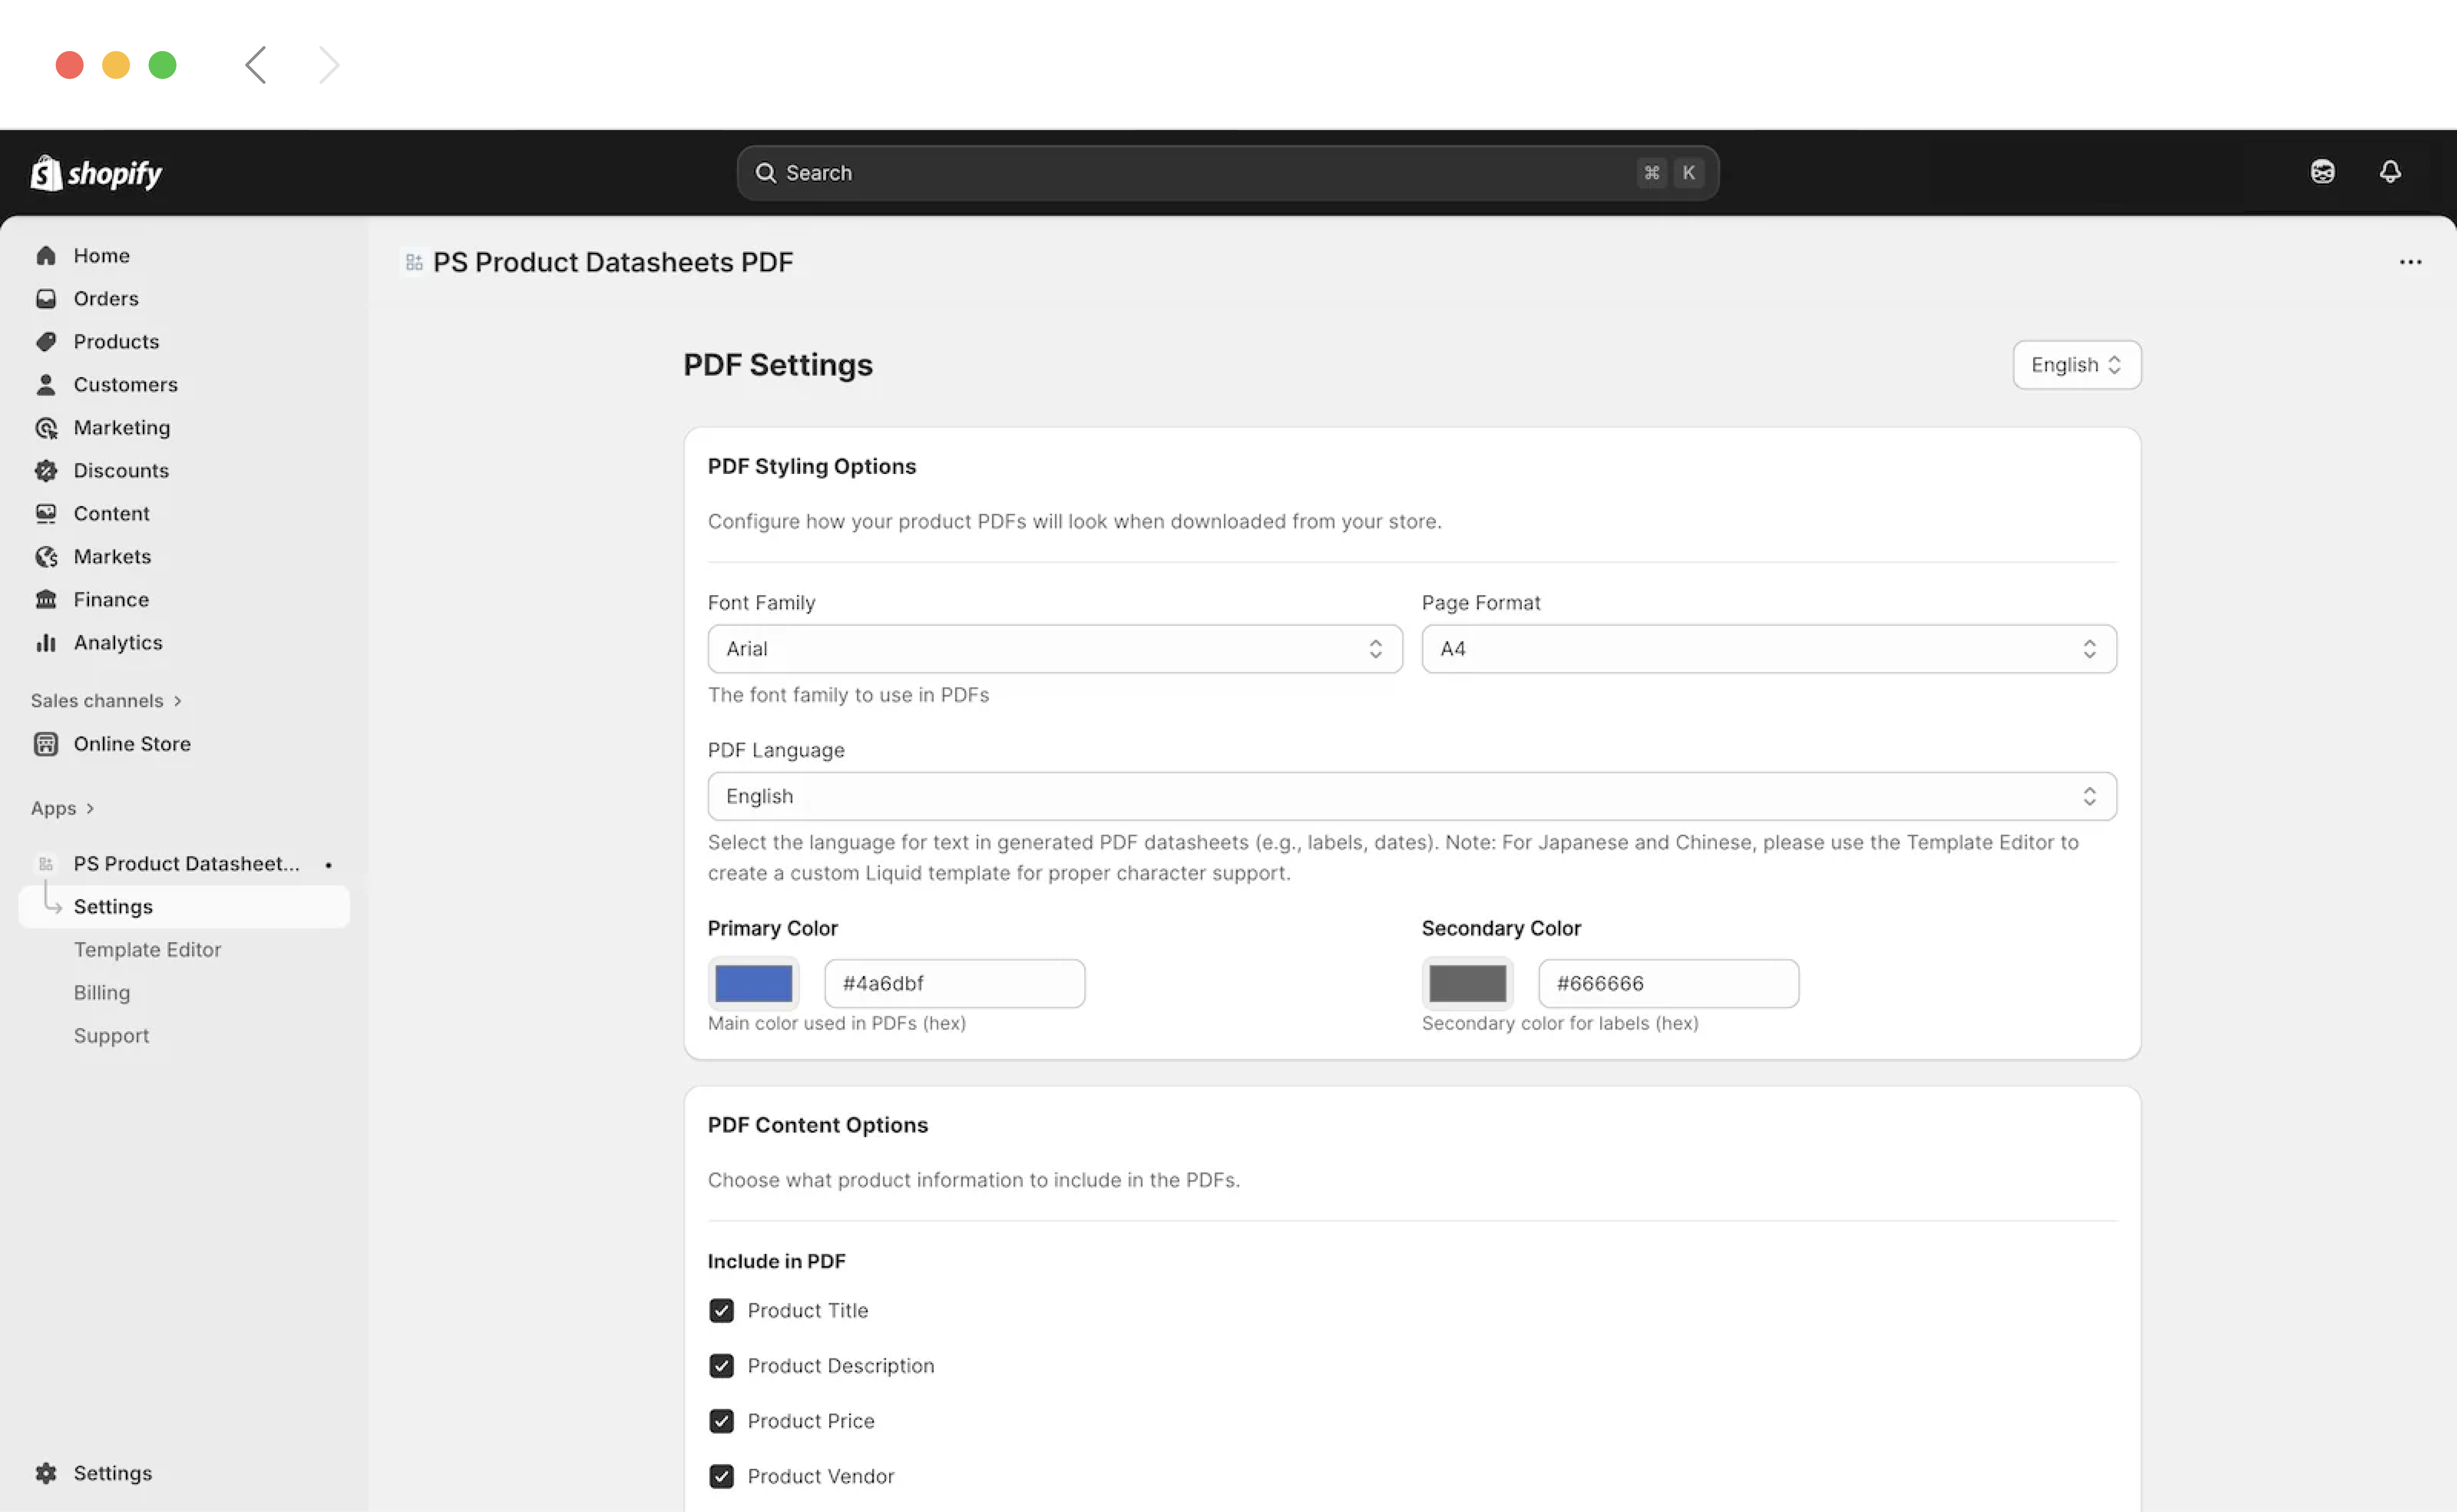Go to the Support page
This screenshot has width=2457, height=1512.
(111, 1035)
